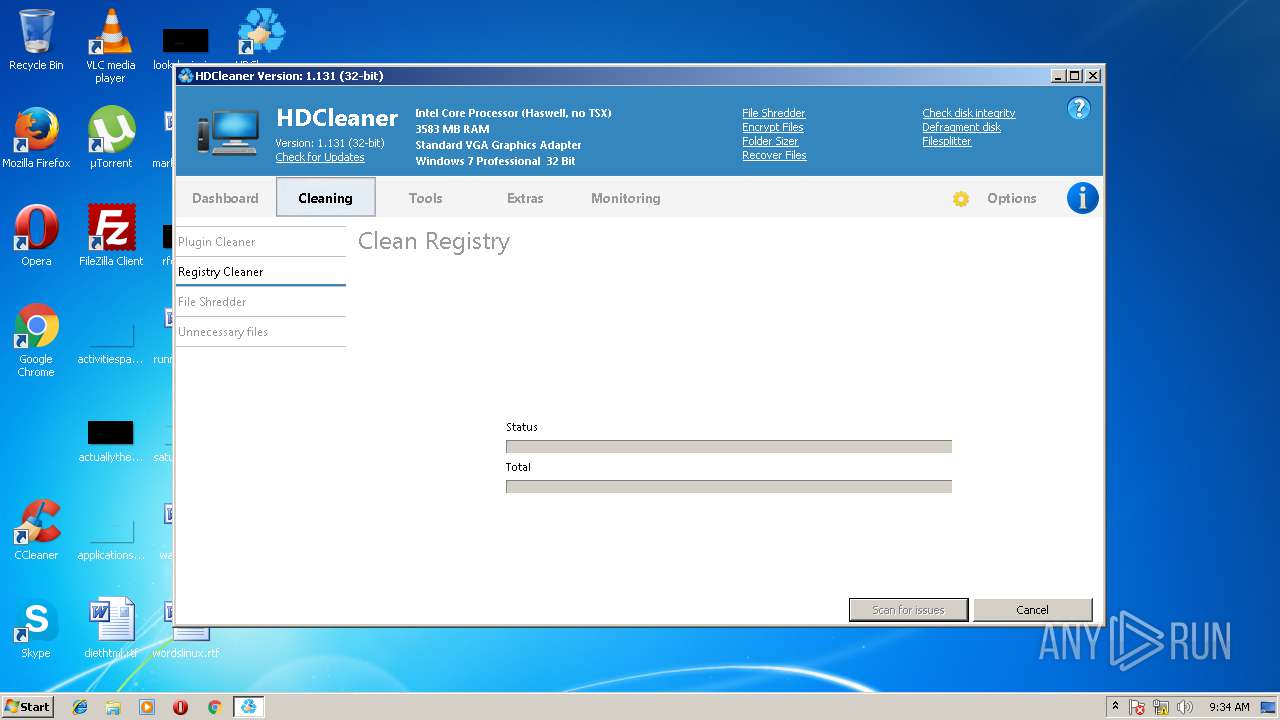Open Recycle Bin on desktop
Viewport: 1280px width, 720px height.
coord(36,40)
